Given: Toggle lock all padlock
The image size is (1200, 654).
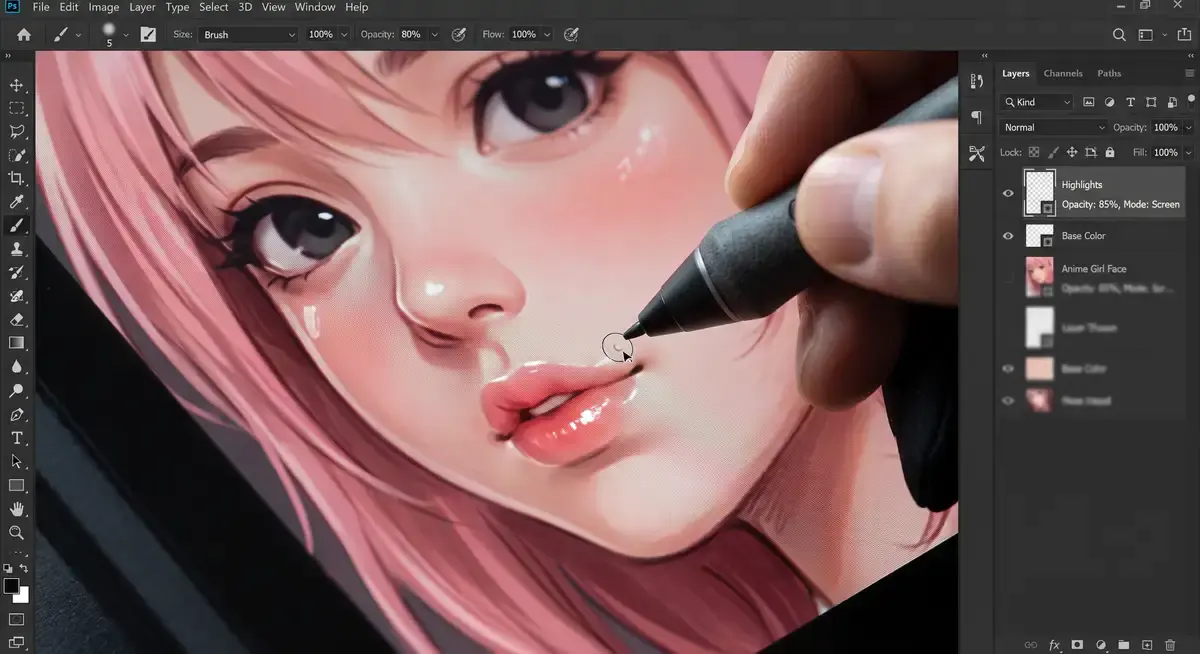Looking at the screenshot, I should pos(1110,153).
